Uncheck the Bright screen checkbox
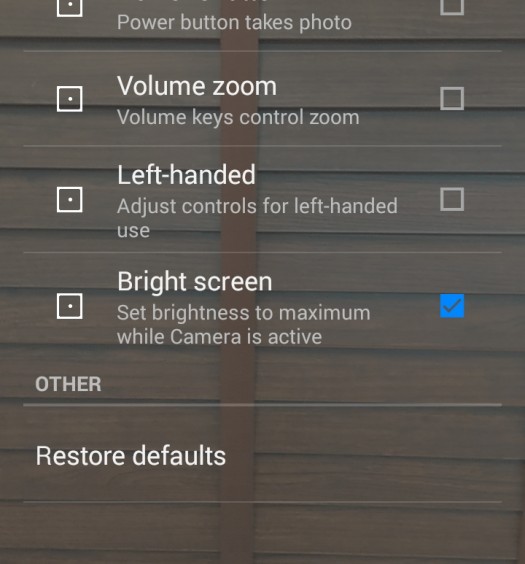Image resolution: width=525 pixels, height=564 pixels. (x=452, y=306)
